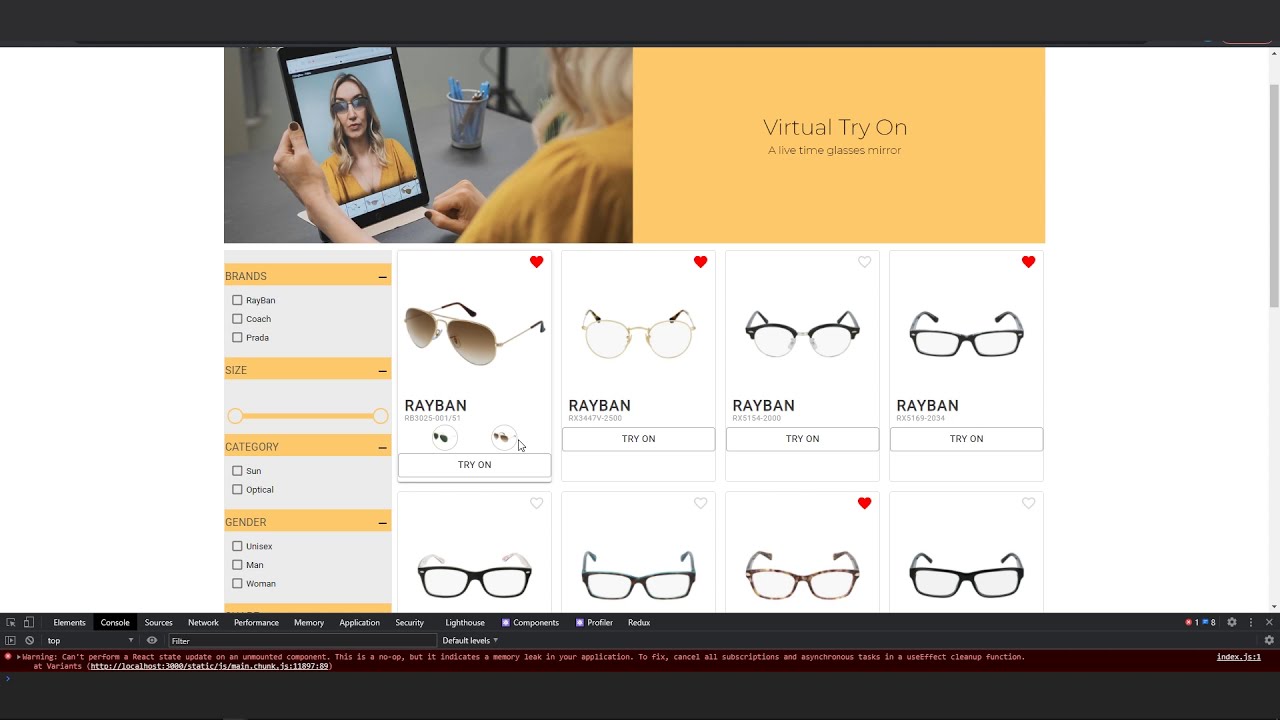Check the RayBan brand checkbox

pyautogui.click(x=237, y=300)
